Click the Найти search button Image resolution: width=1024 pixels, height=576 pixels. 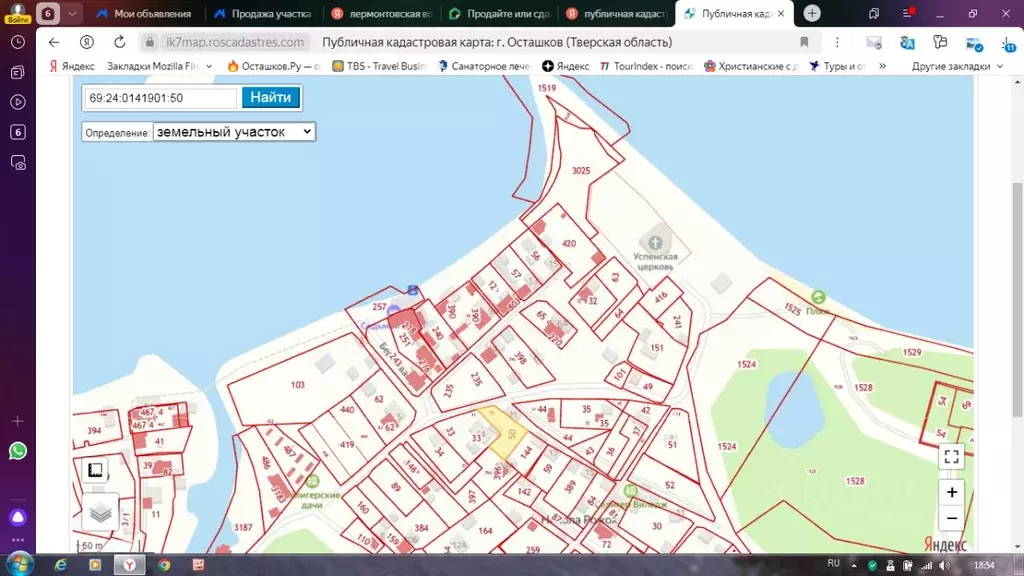tap(270, 97)
